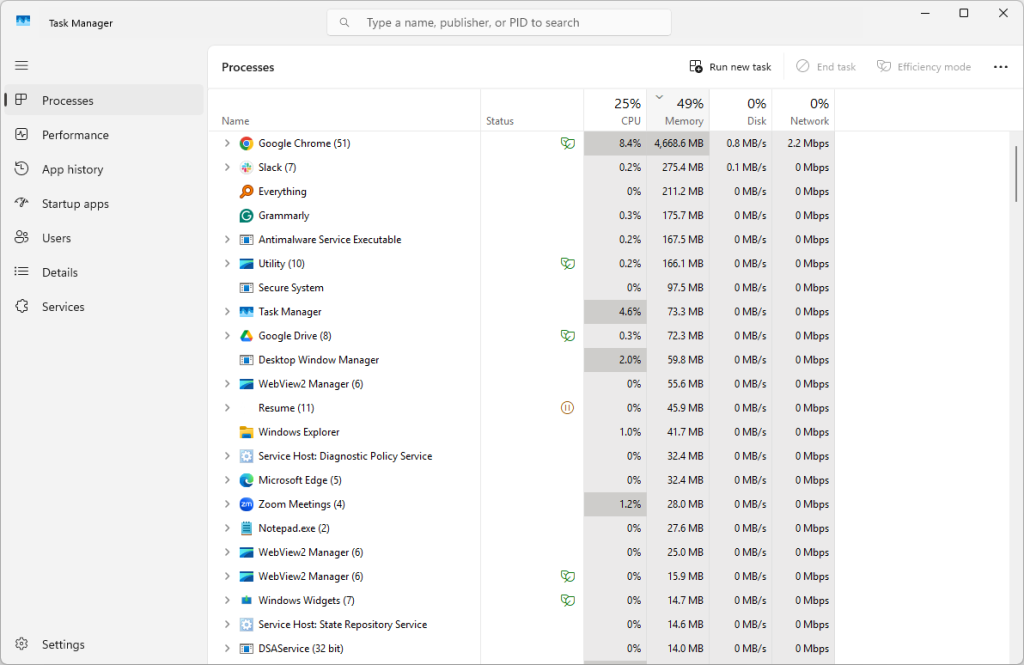The width and height of the screenshot is (1024, 665).
Task: Click the Google Chrome process icon
Action: coord(246,144)
